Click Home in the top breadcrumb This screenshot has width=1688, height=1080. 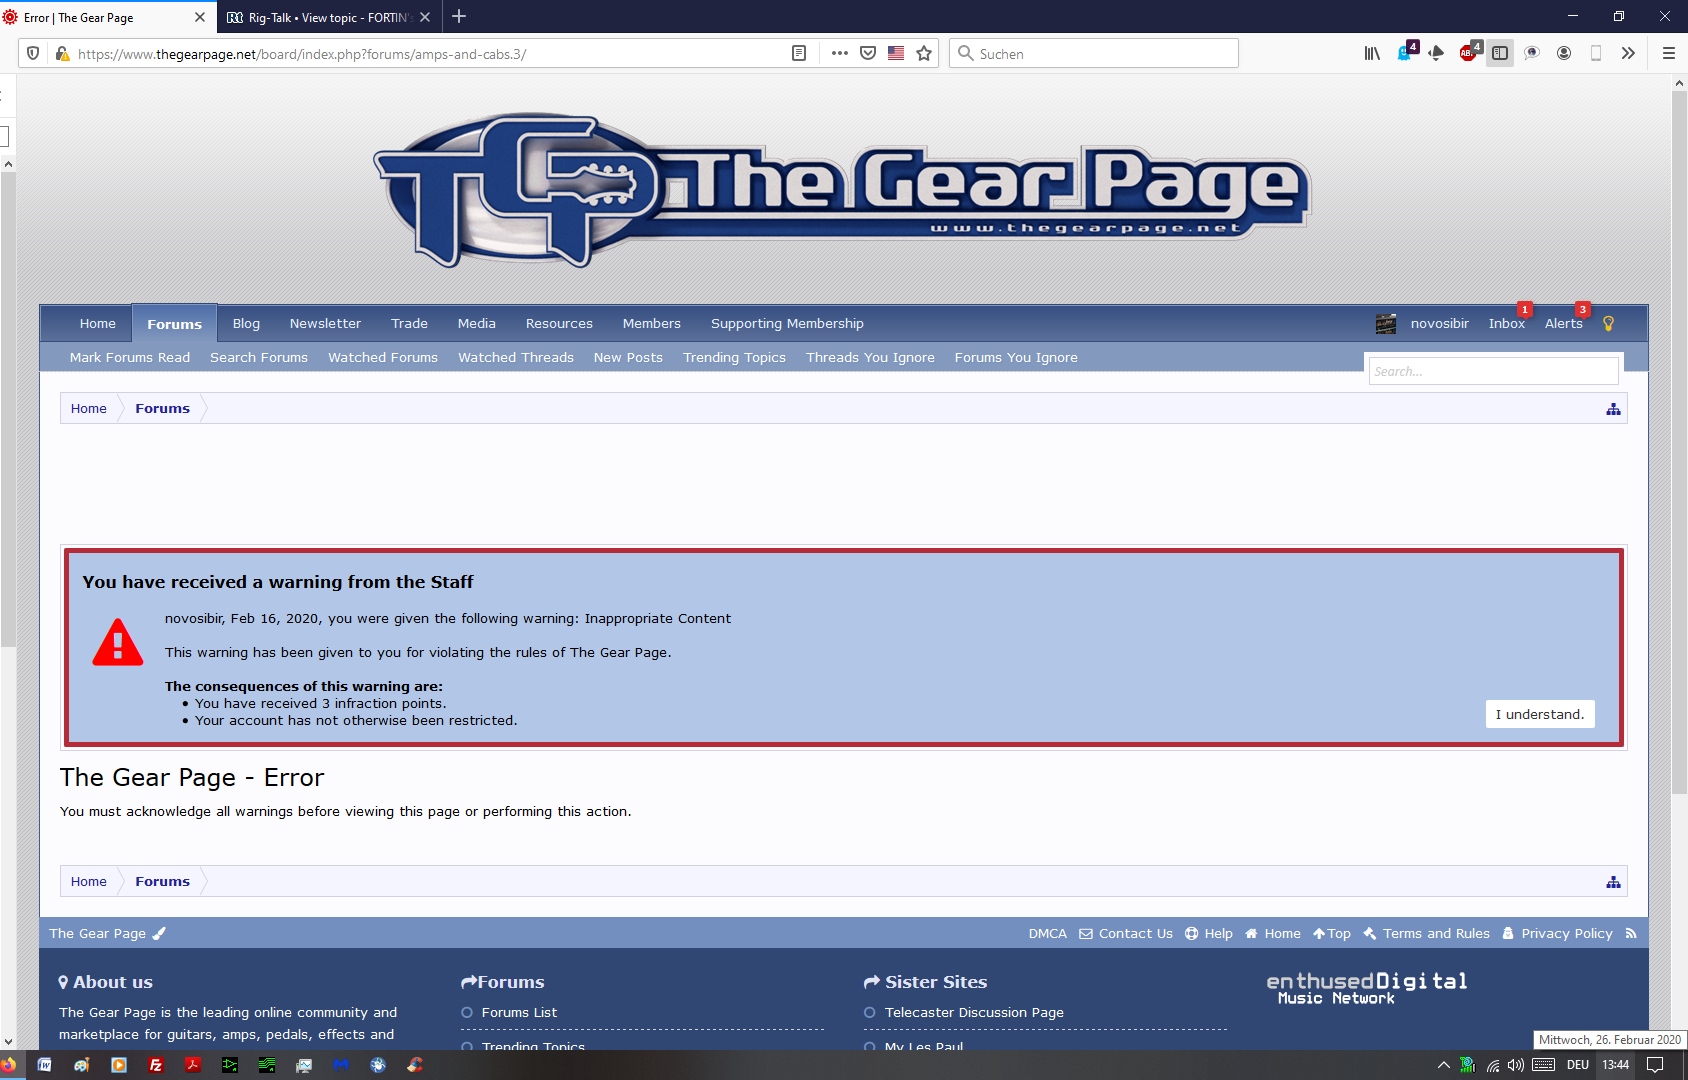pos(89,408)
